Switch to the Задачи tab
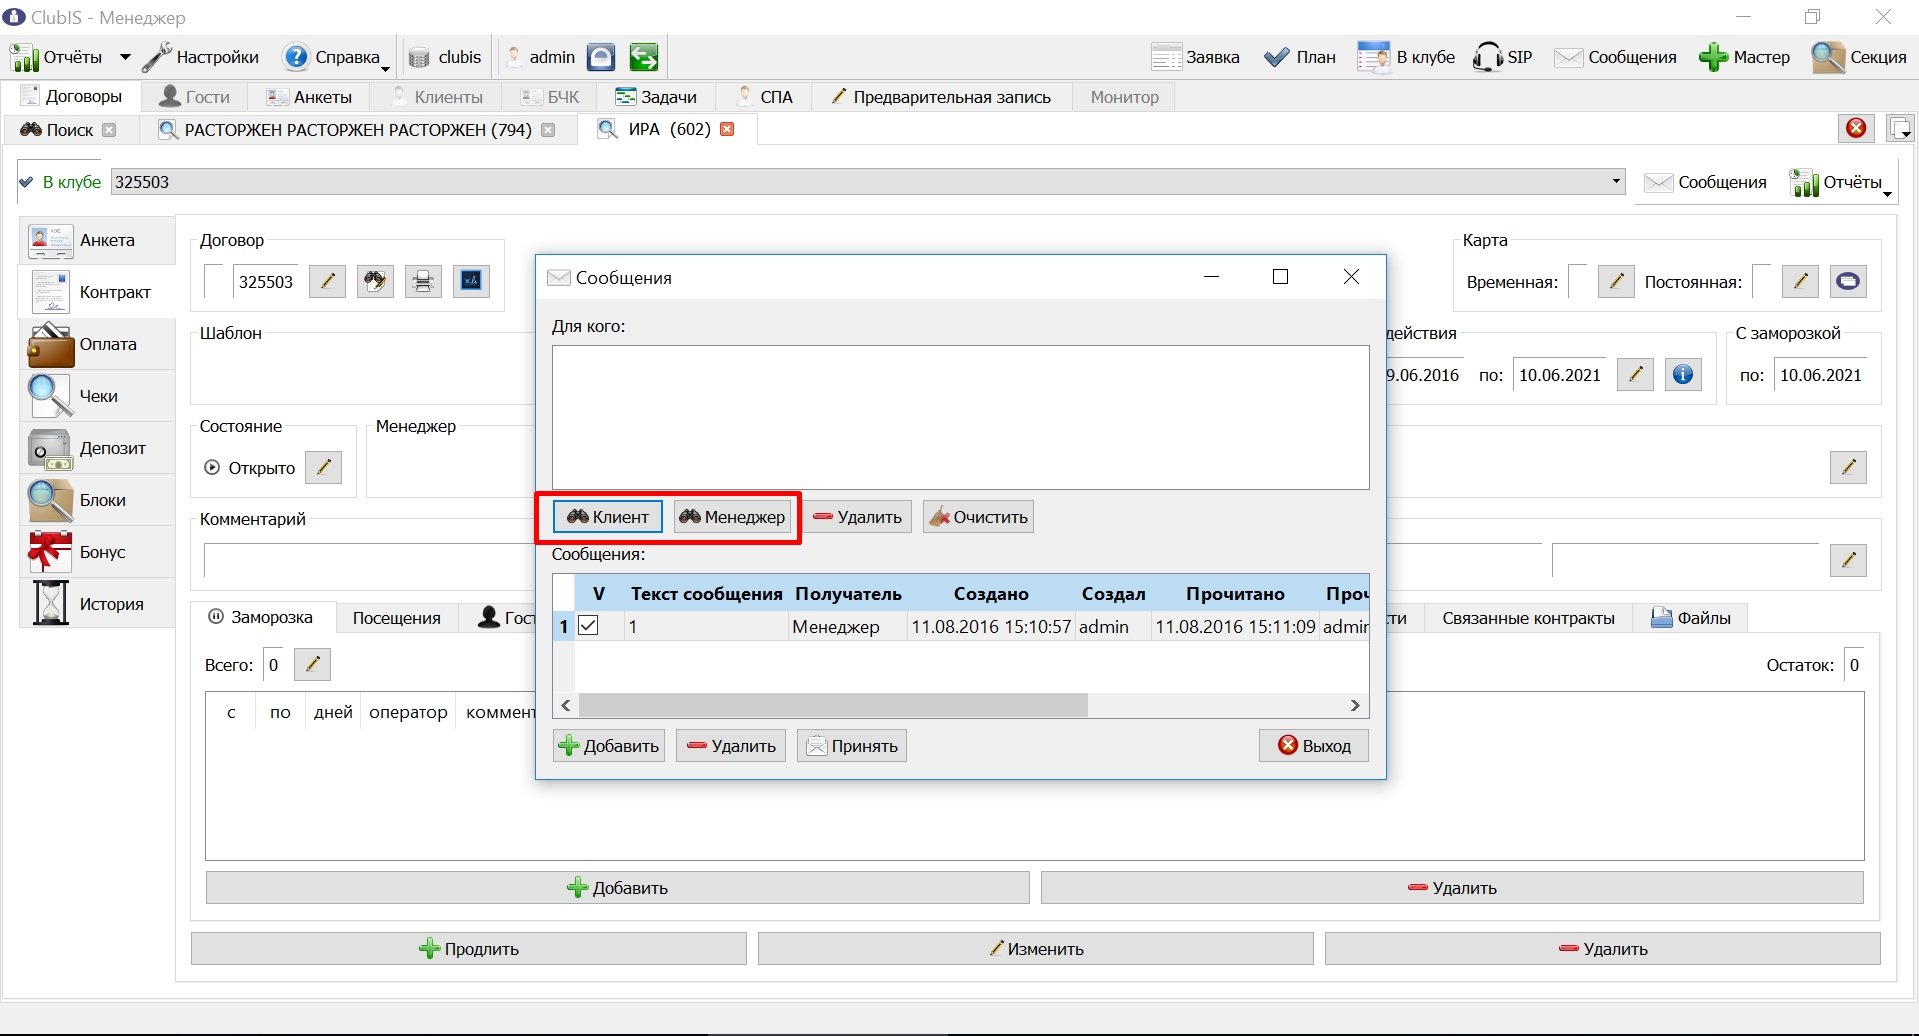 [655, 97]
